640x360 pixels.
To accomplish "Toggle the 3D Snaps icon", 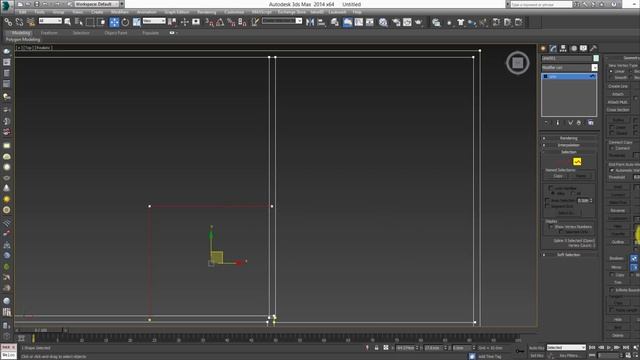I will pos(209,22).
